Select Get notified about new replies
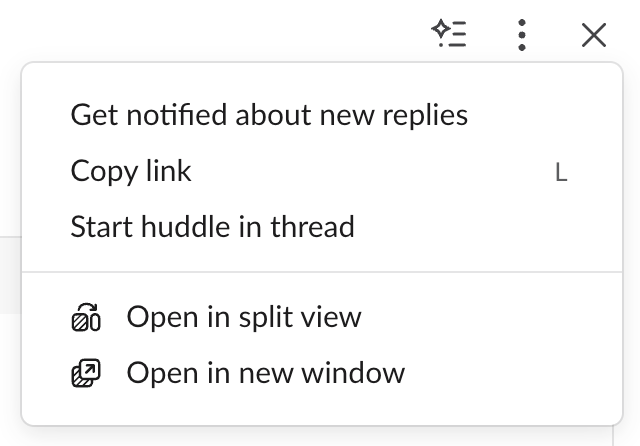Screen dimensions: 640x446 pos(269,115)
